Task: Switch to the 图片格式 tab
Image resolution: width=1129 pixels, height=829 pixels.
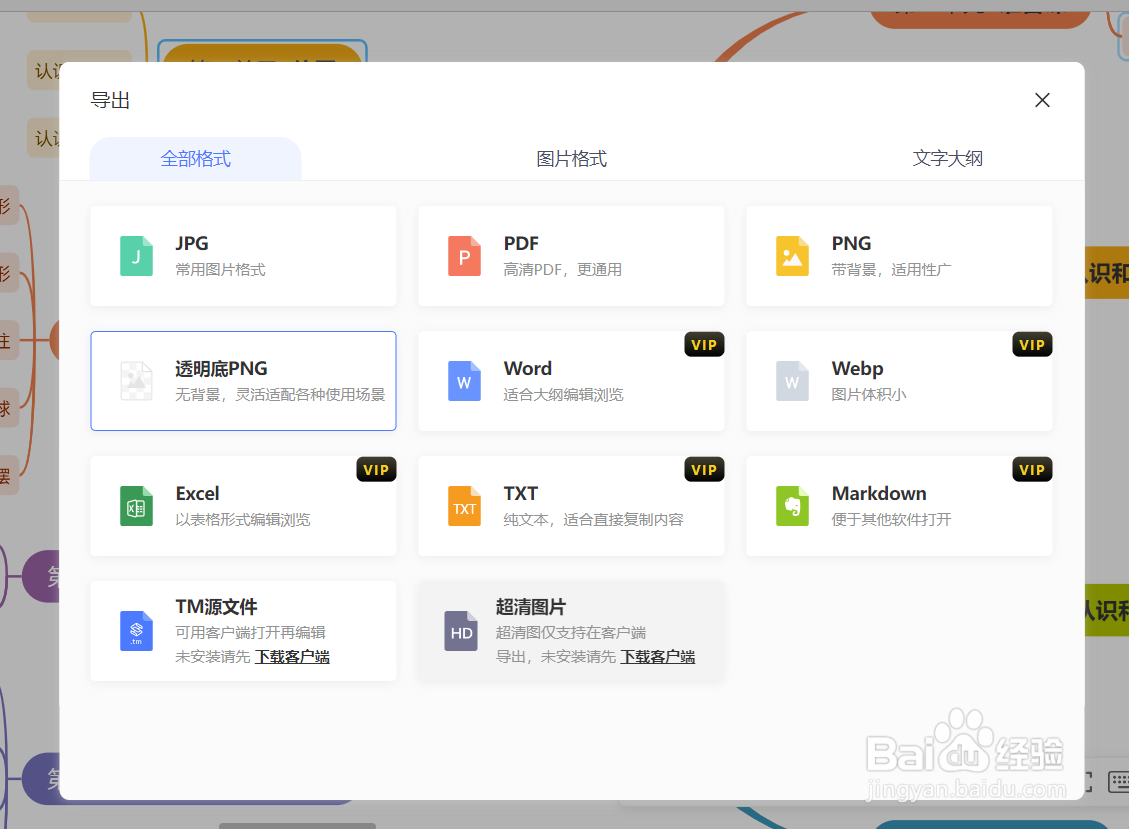Action: 572,158
